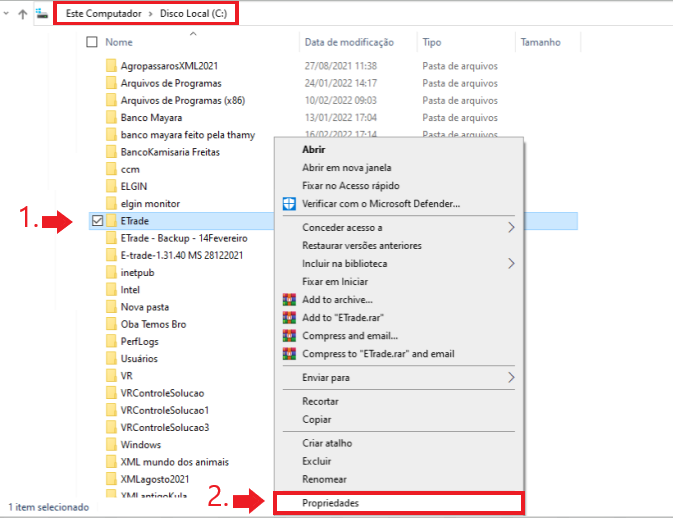Select the XML mundo dos animais folder

[174, 461]
